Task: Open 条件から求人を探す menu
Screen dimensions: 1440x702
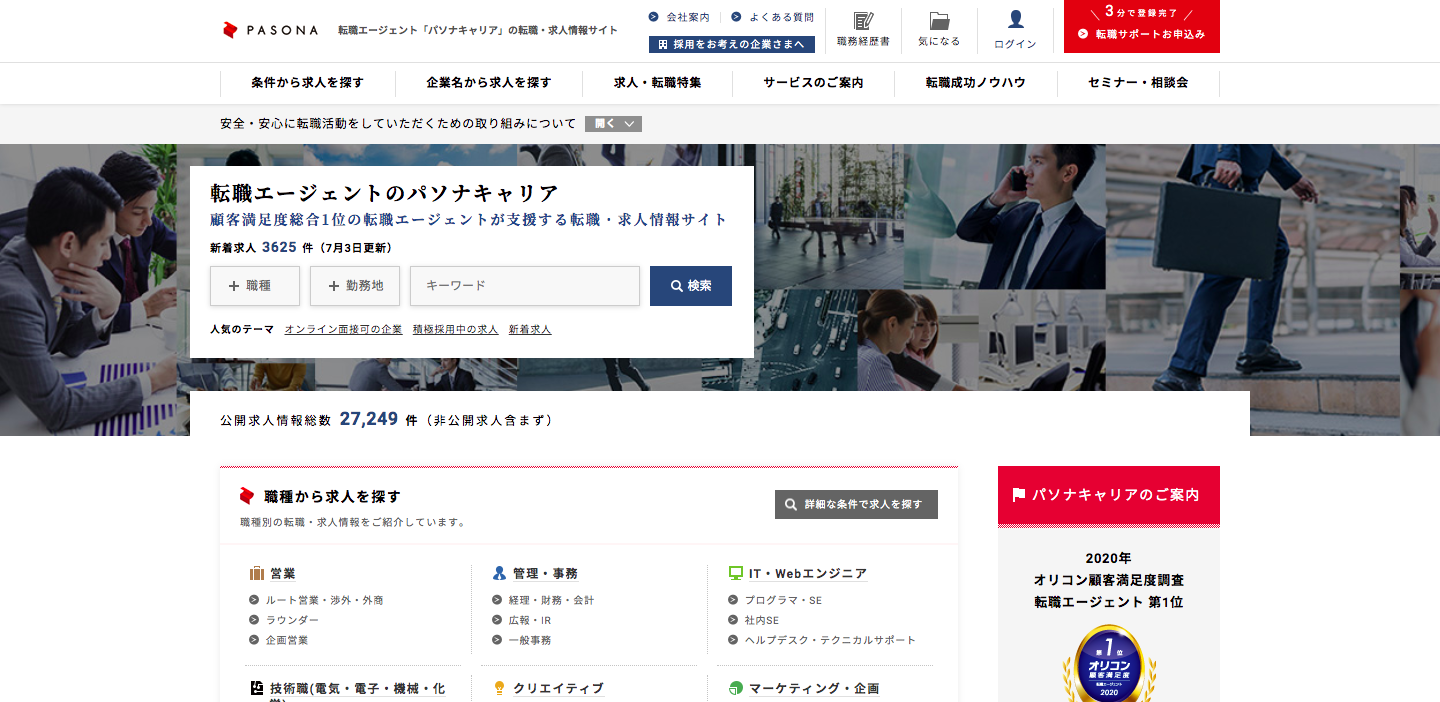Action: [x=307, y=83]
